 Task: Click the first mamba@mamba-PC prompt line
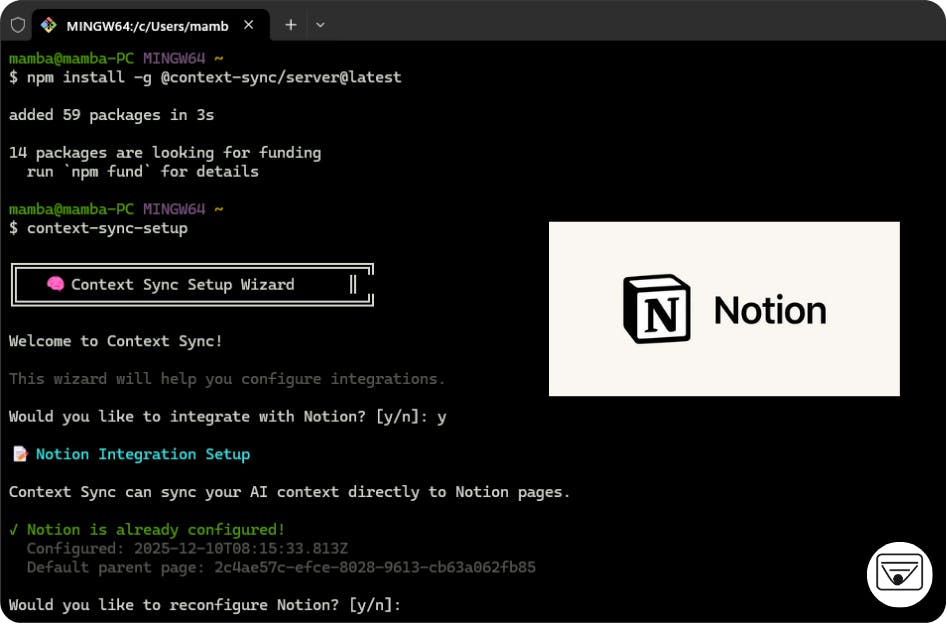point(116,59)
